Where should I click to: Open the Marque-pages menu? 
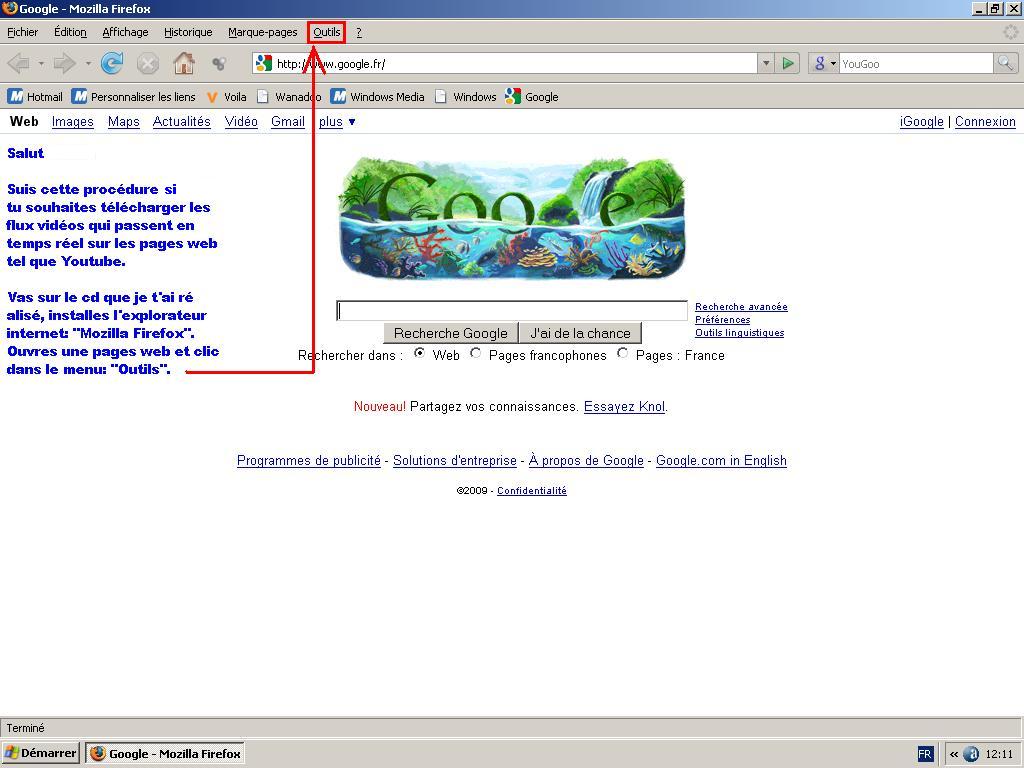[262, 32]
